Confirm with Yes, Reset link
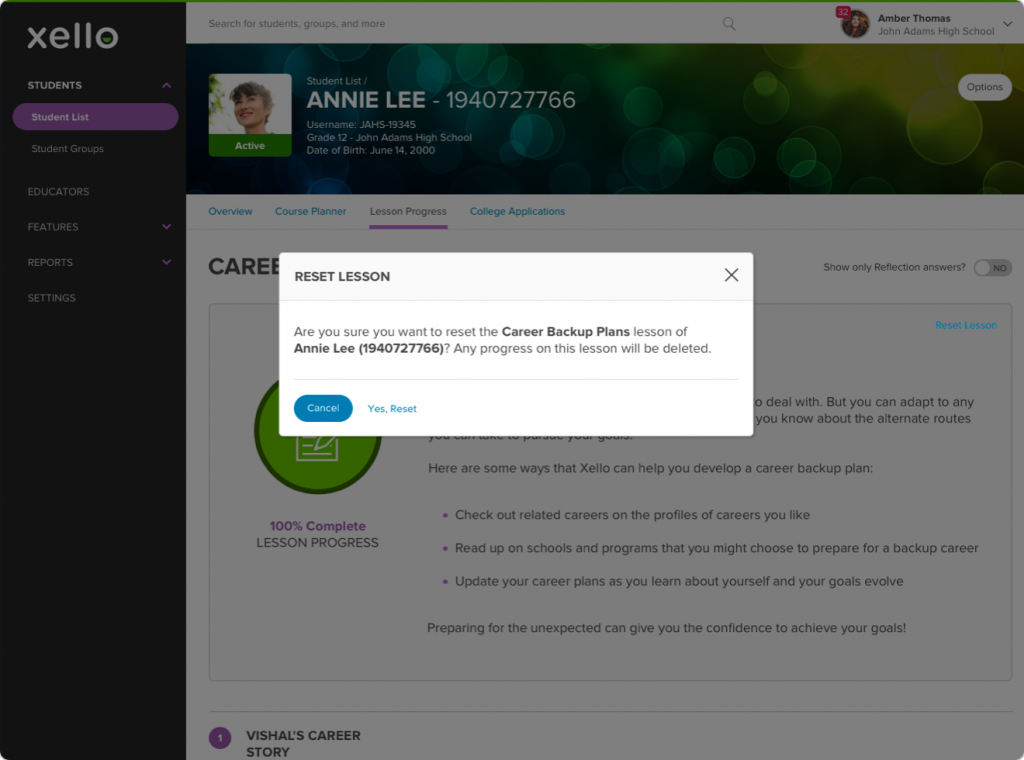Image resolution: width=1024 pixels, height=760 pixels. [392, 409]
